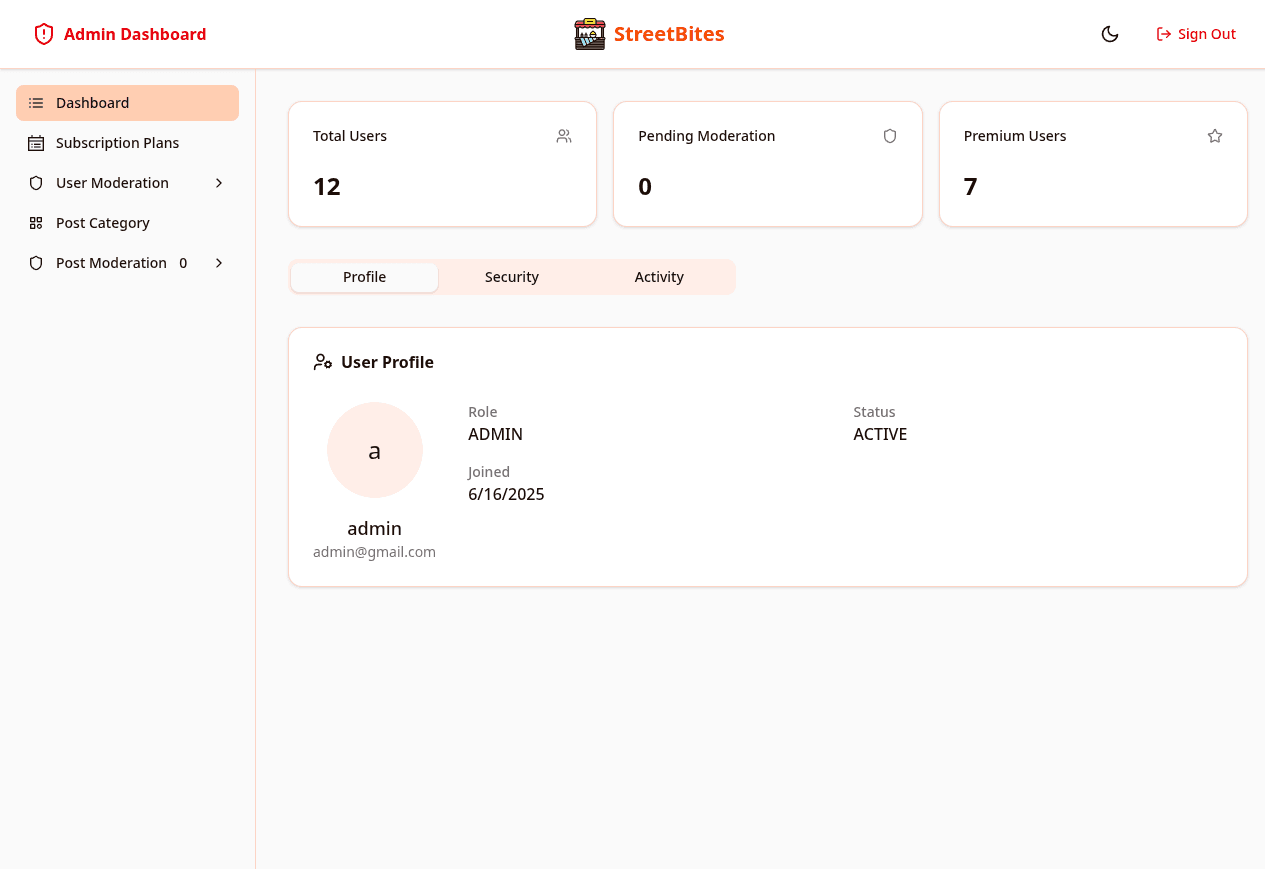Image resolution: width=1265 pixels, height=869 pixels.
Task: Click the StreetBites brand name
Action: [x=669, y=34]
